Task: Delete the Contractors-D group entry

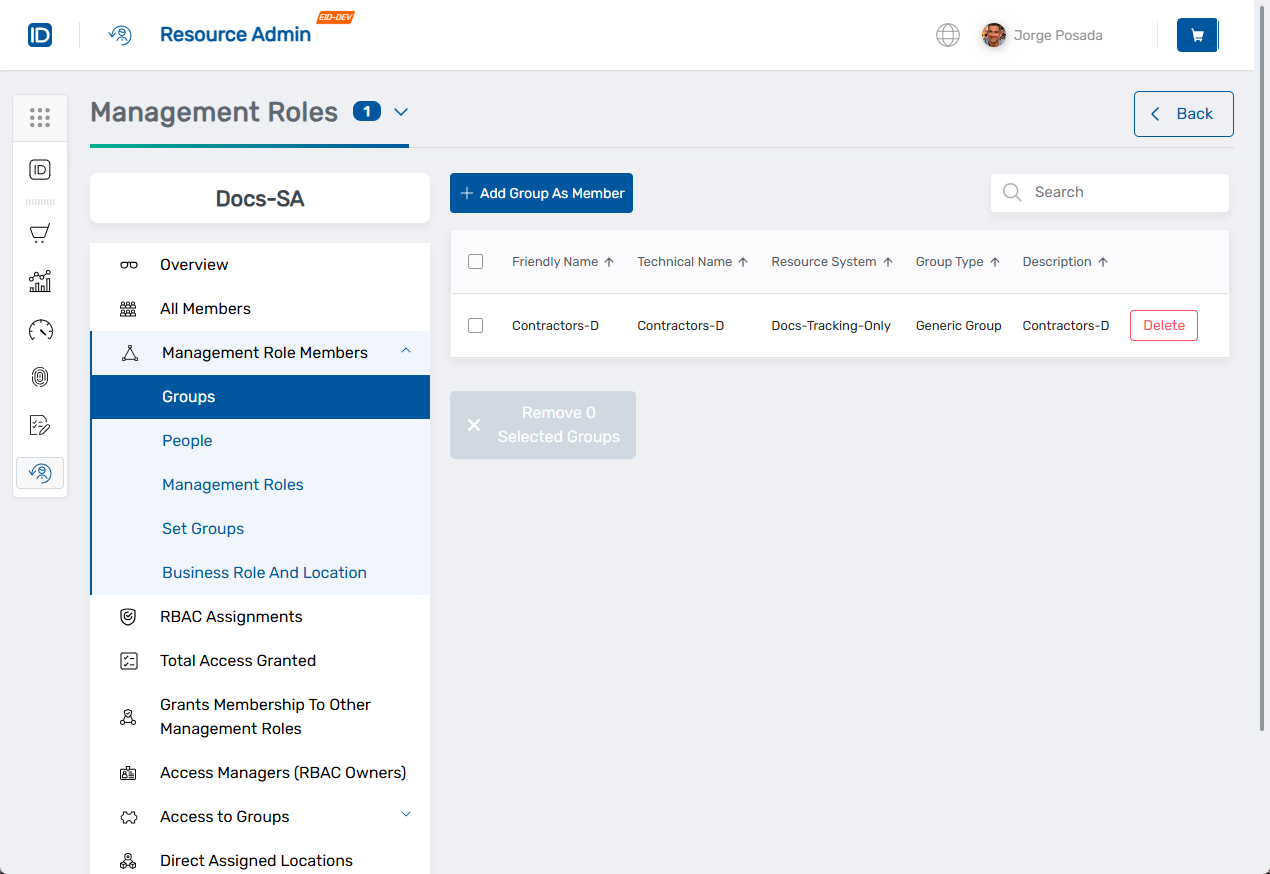Action: pyautogui.click(x=1163, y=325)
